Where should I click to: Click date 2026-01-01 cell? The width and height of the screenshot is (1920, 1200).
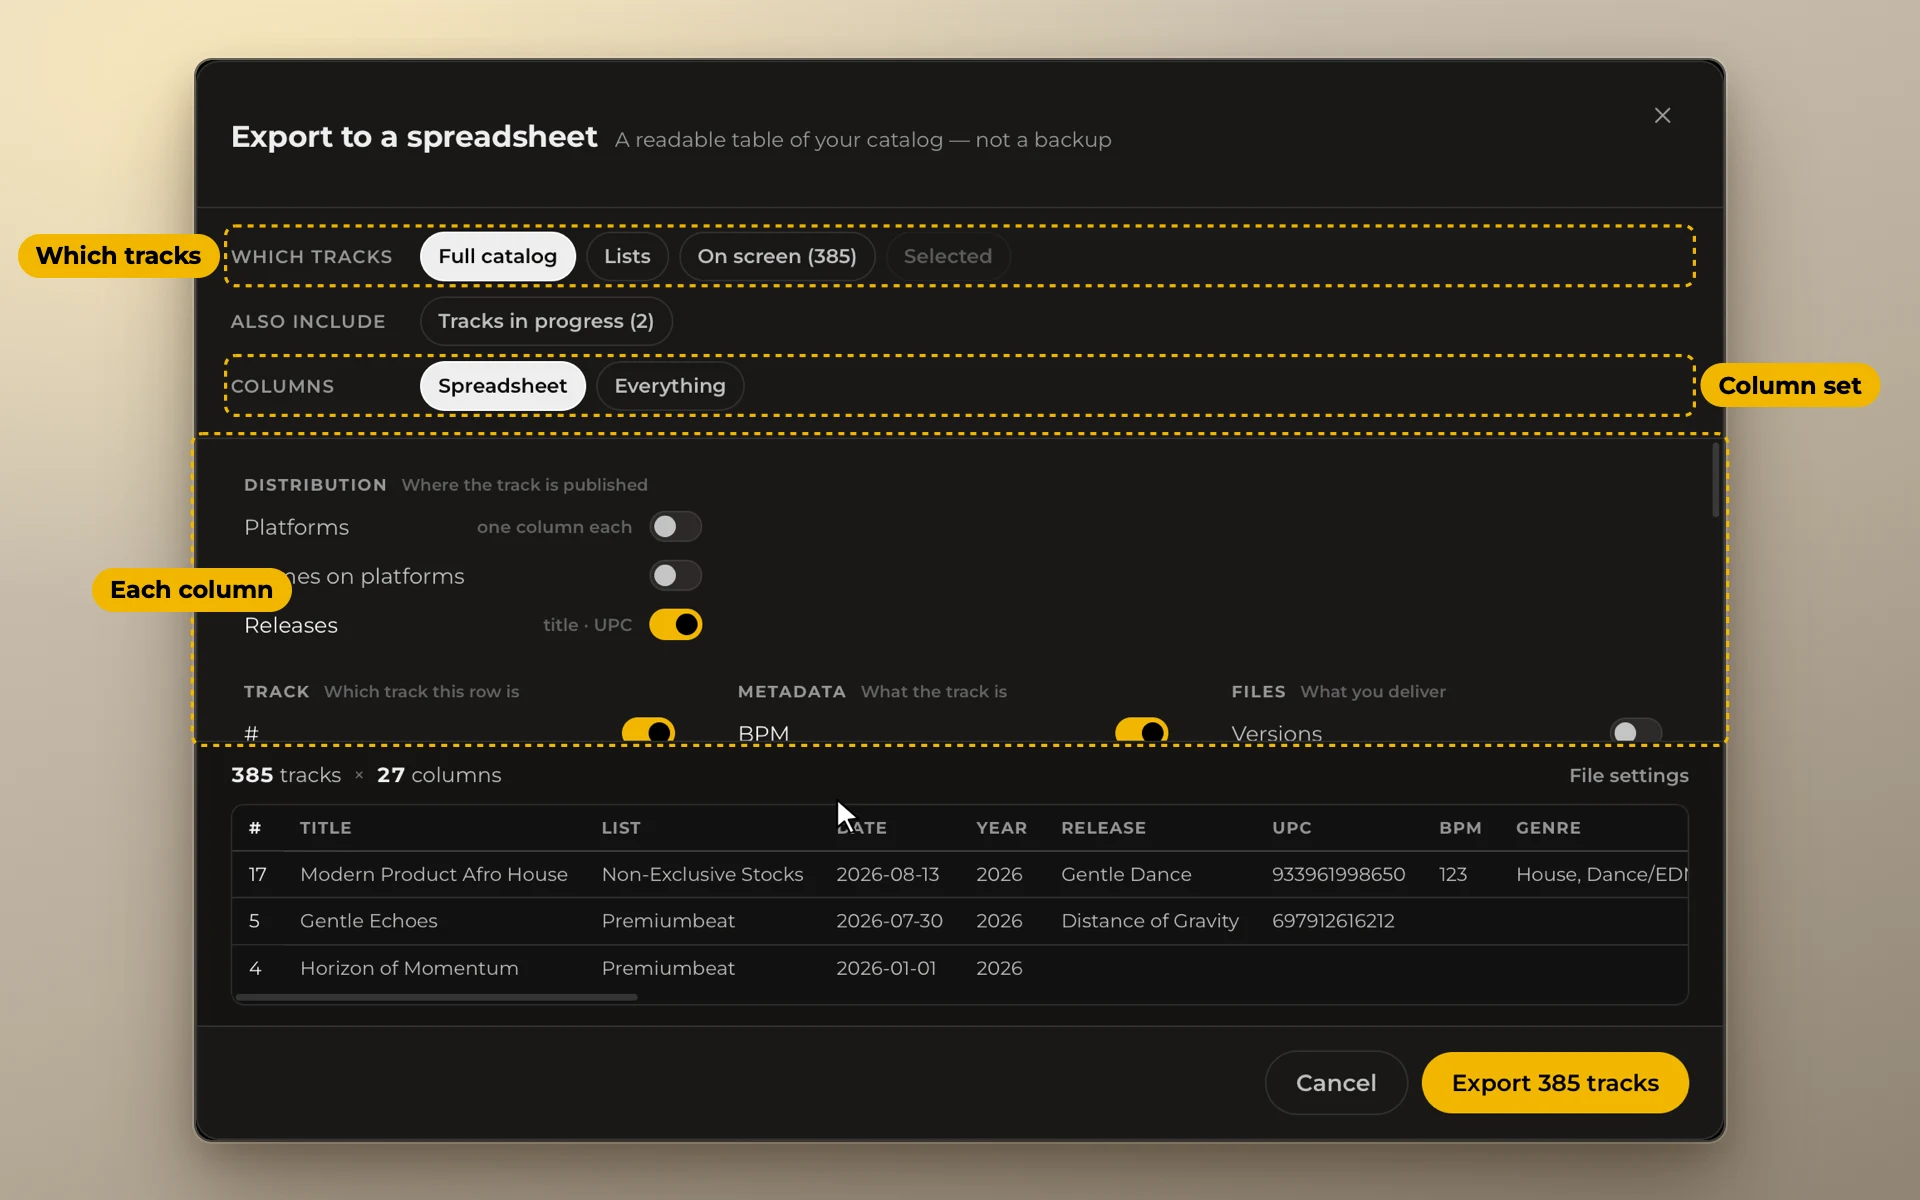coord(886,968)
